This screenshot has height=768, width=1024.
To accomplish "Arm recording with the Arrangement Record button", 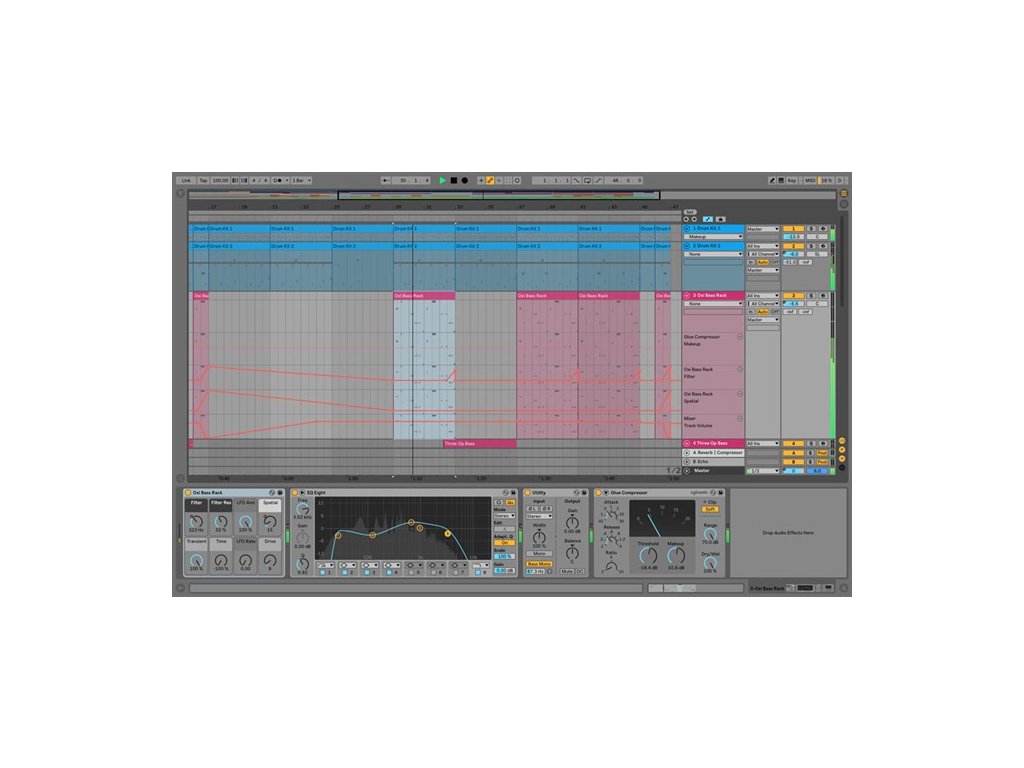I will 464,180.
